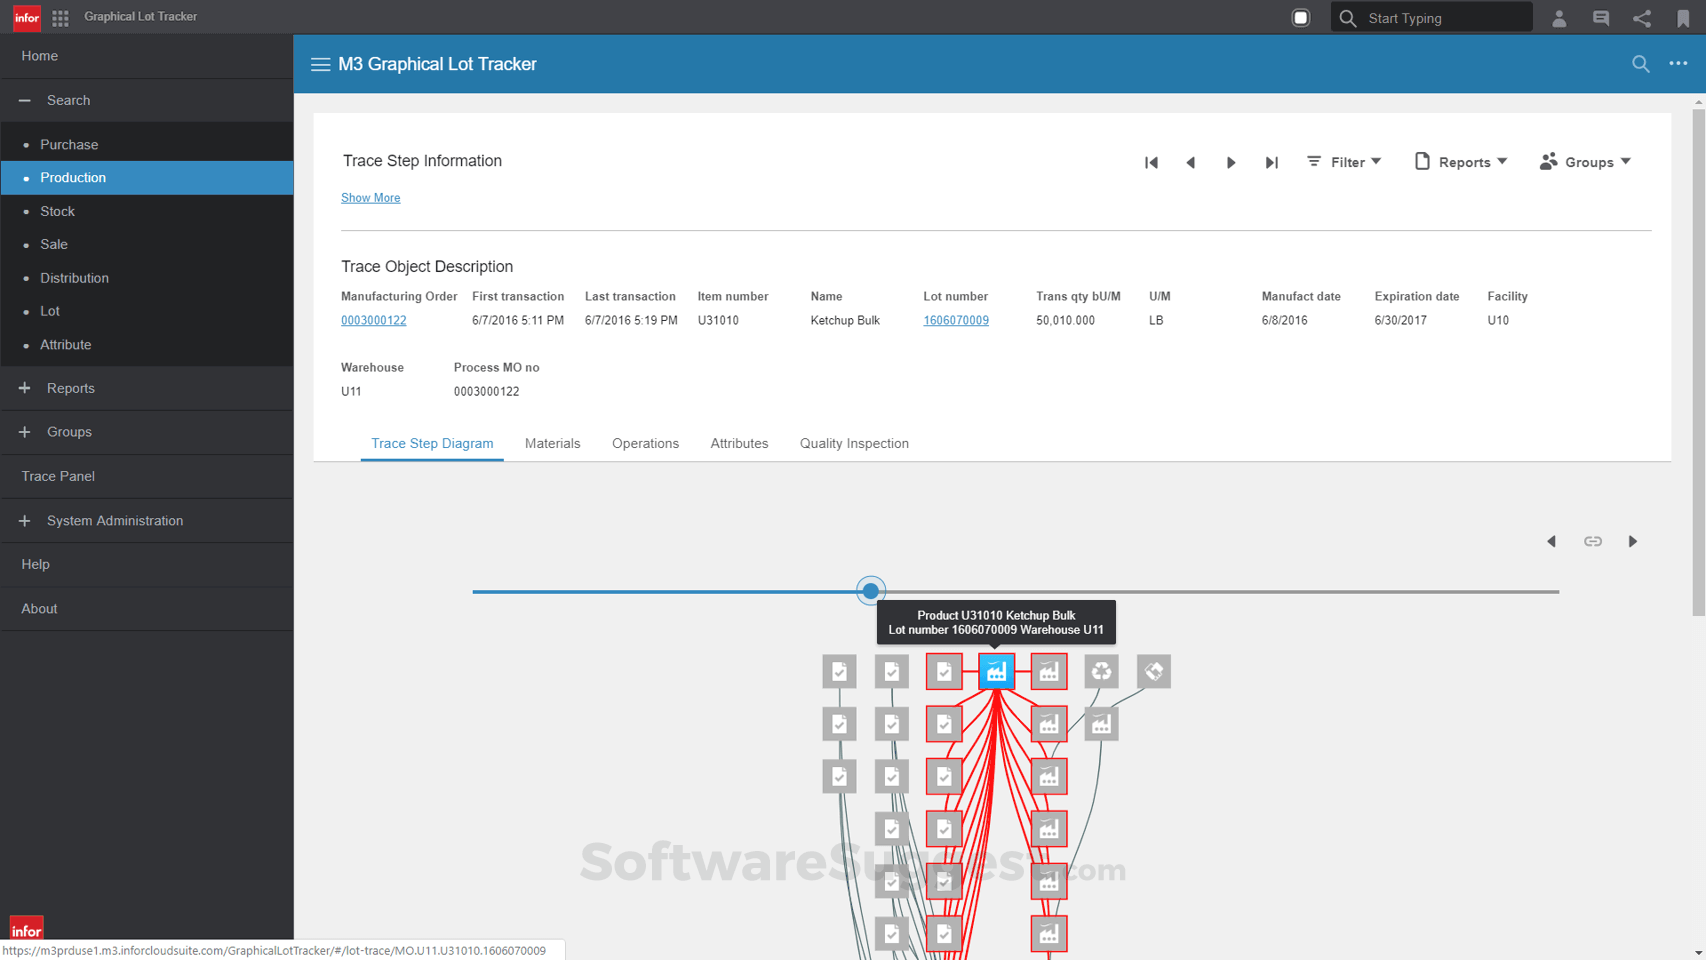The height and width of the screenshot is (960, 1706).
Task: Expand System Administration in the sidebar
Action: pos(147,521)
